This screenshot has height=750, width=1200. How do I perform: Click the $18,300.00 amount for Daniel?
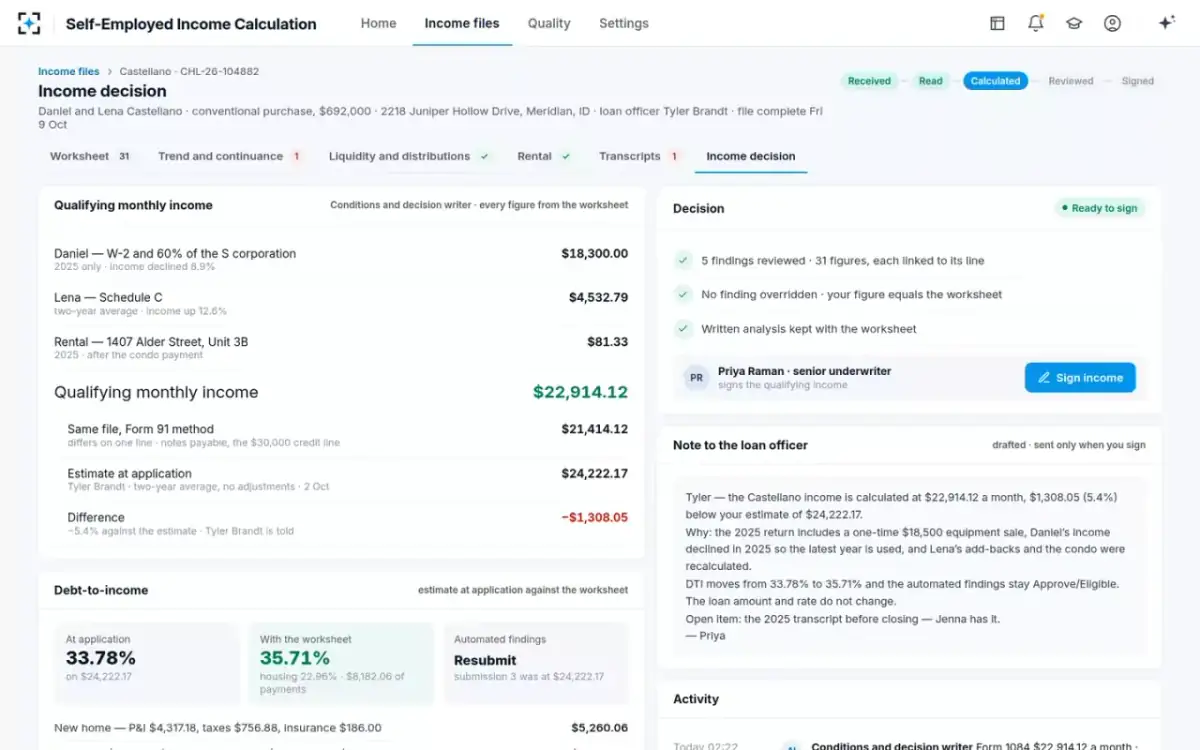click(x=595, y=254)
